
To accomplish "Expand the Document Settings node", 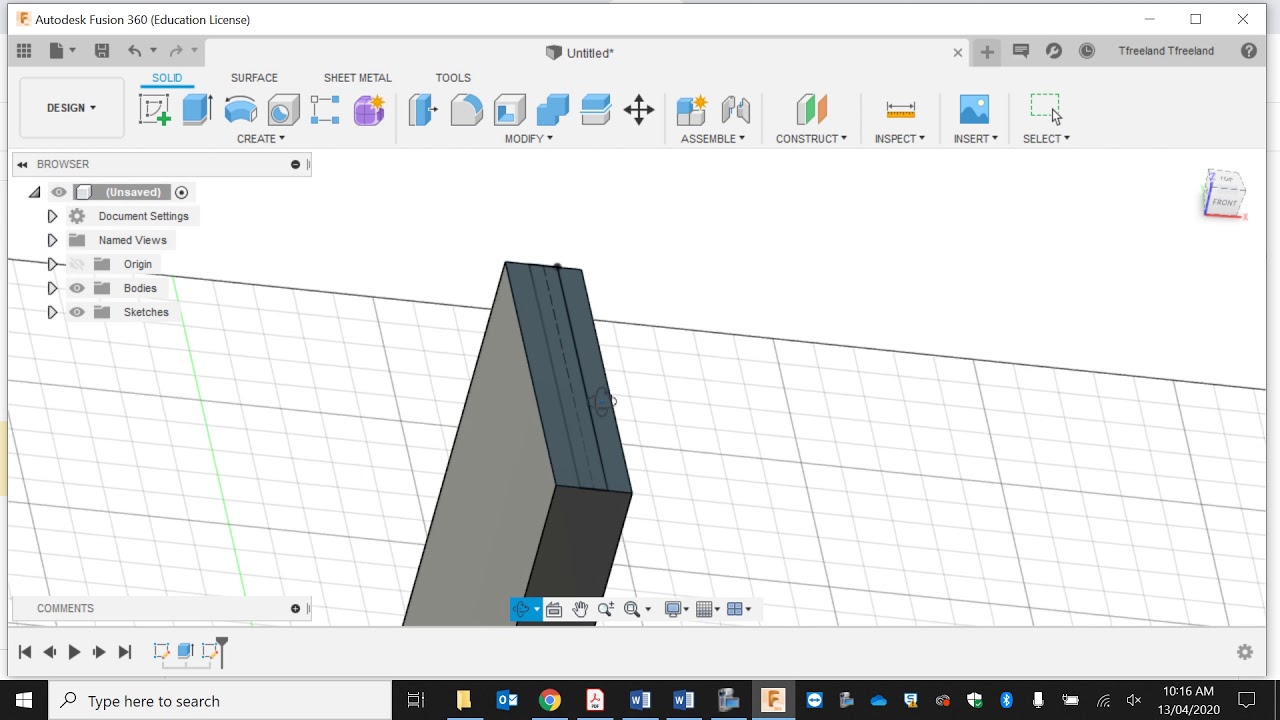I will coord(52,216).
